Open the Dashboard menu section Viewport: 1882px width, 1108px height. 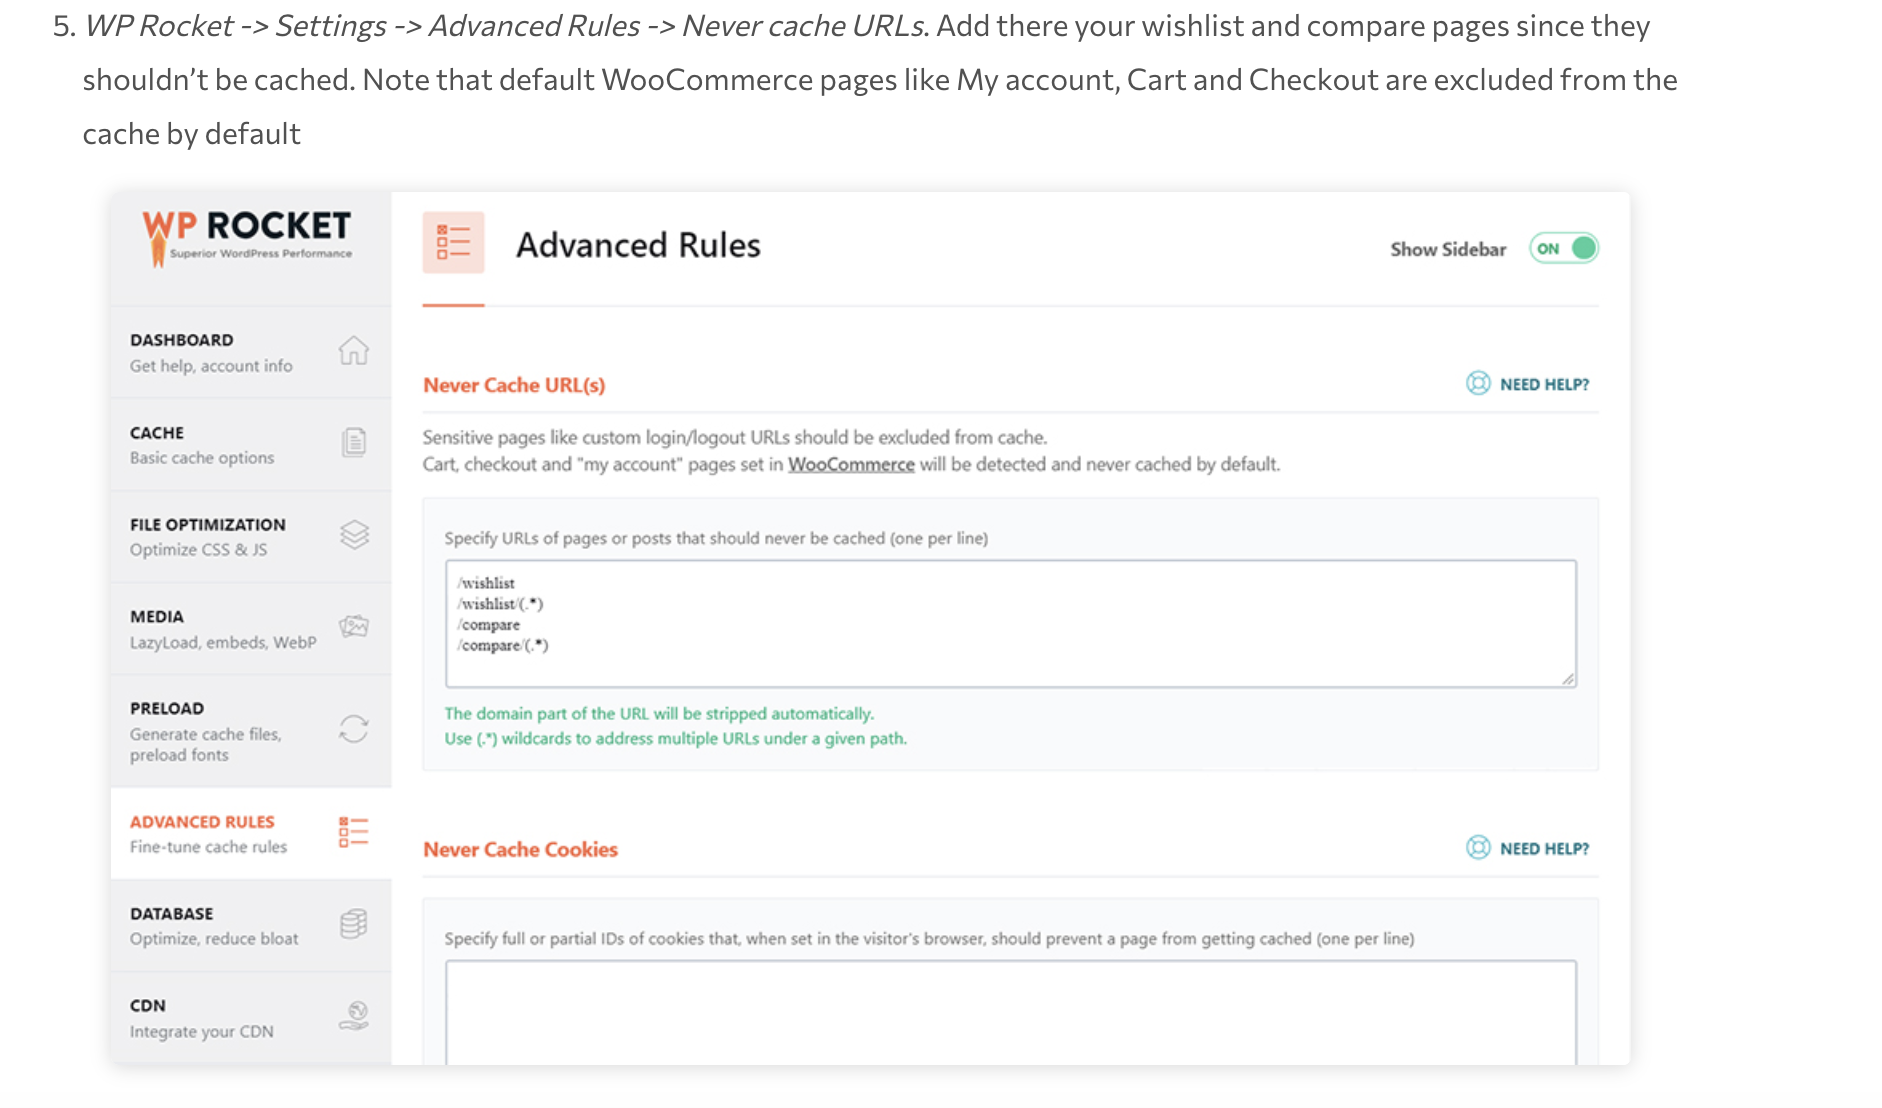(x=251, y=352)
